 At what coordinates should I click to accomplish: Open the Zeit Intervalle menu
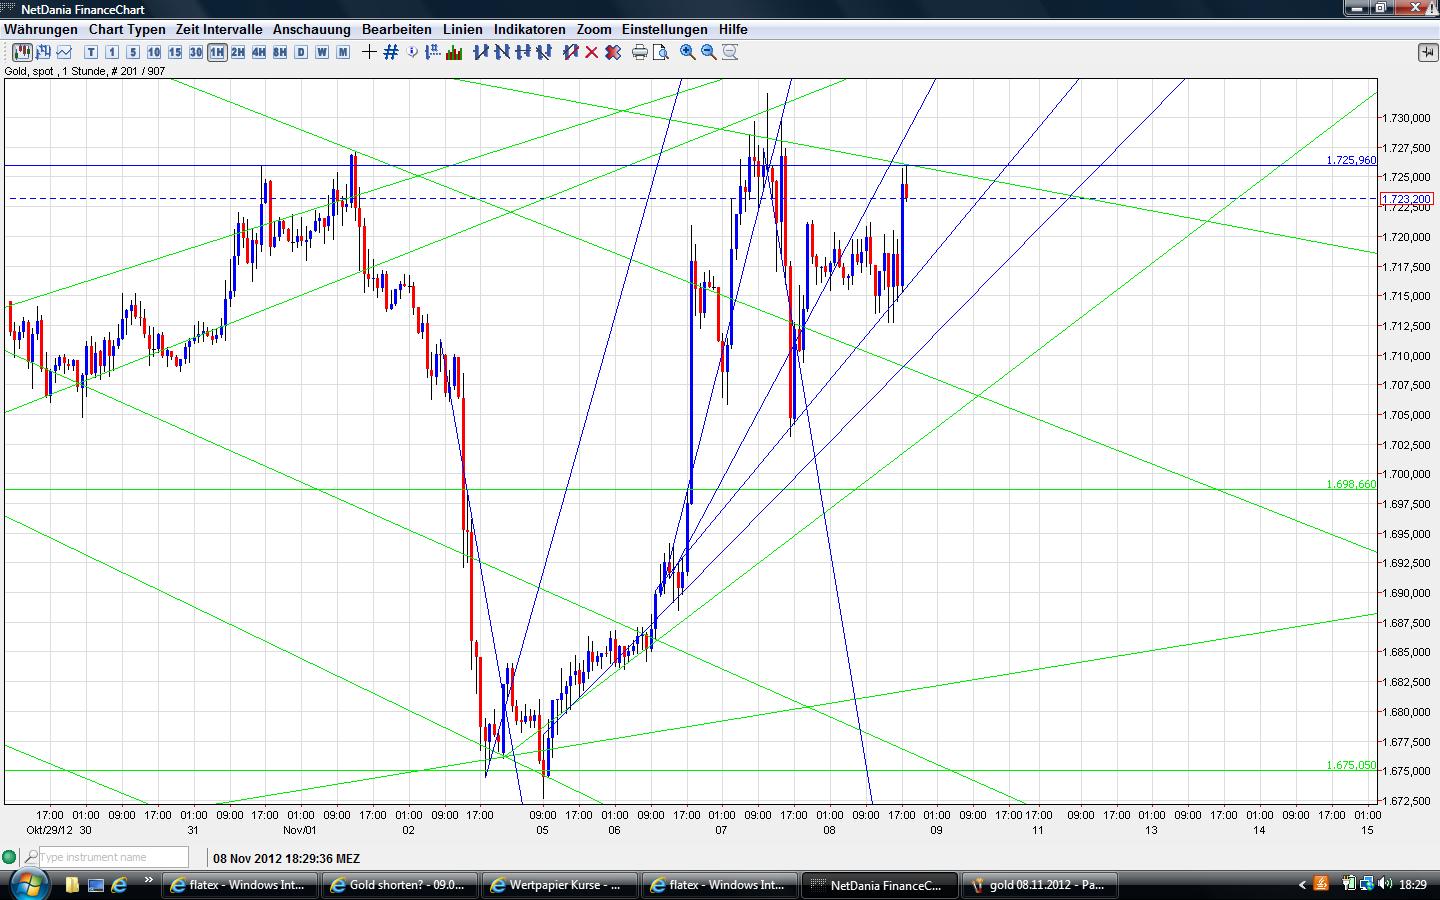pos(217,29)
